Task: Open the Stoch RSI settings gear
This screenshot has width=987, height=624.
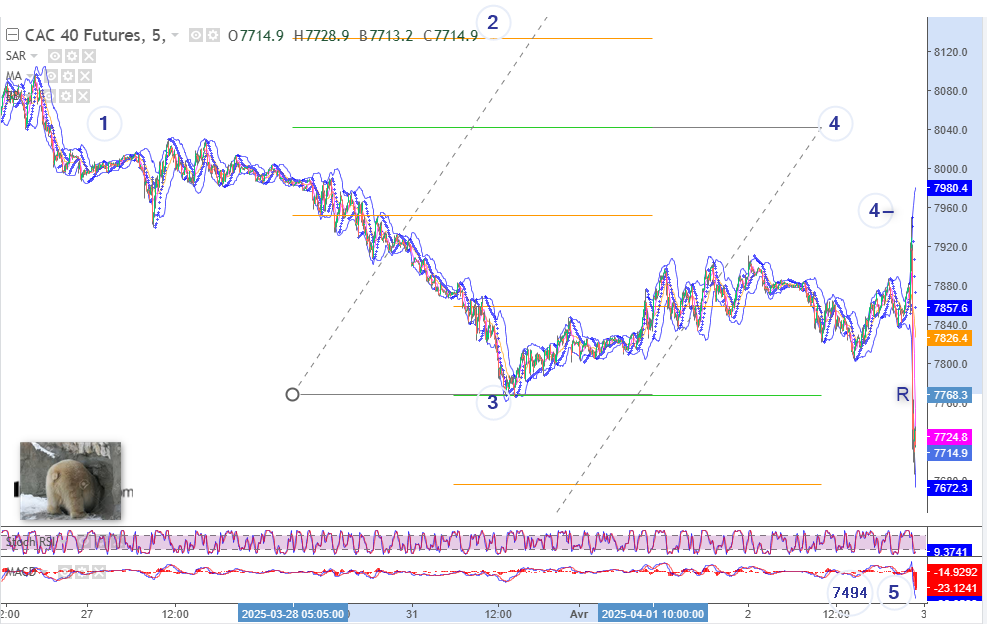Action: [x=101, y=542]
